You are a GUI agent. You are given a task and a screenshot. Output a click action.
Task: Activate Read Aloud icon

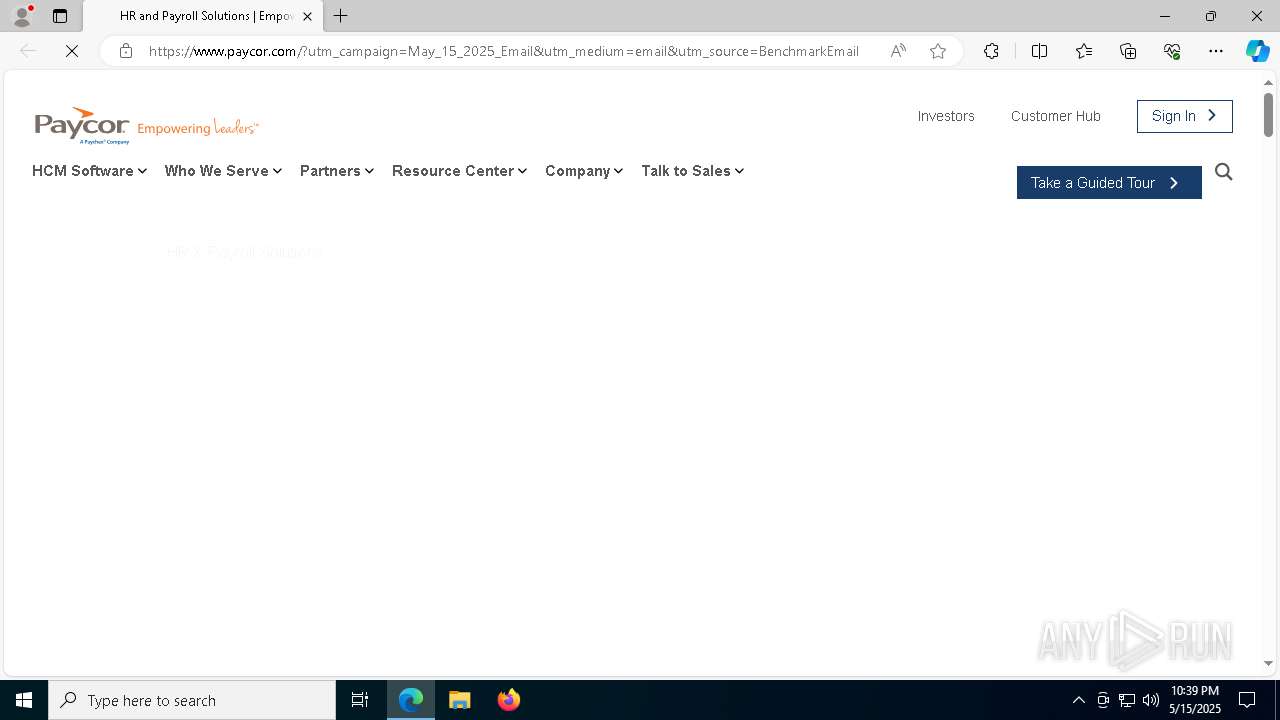click(x=898, y=51)
